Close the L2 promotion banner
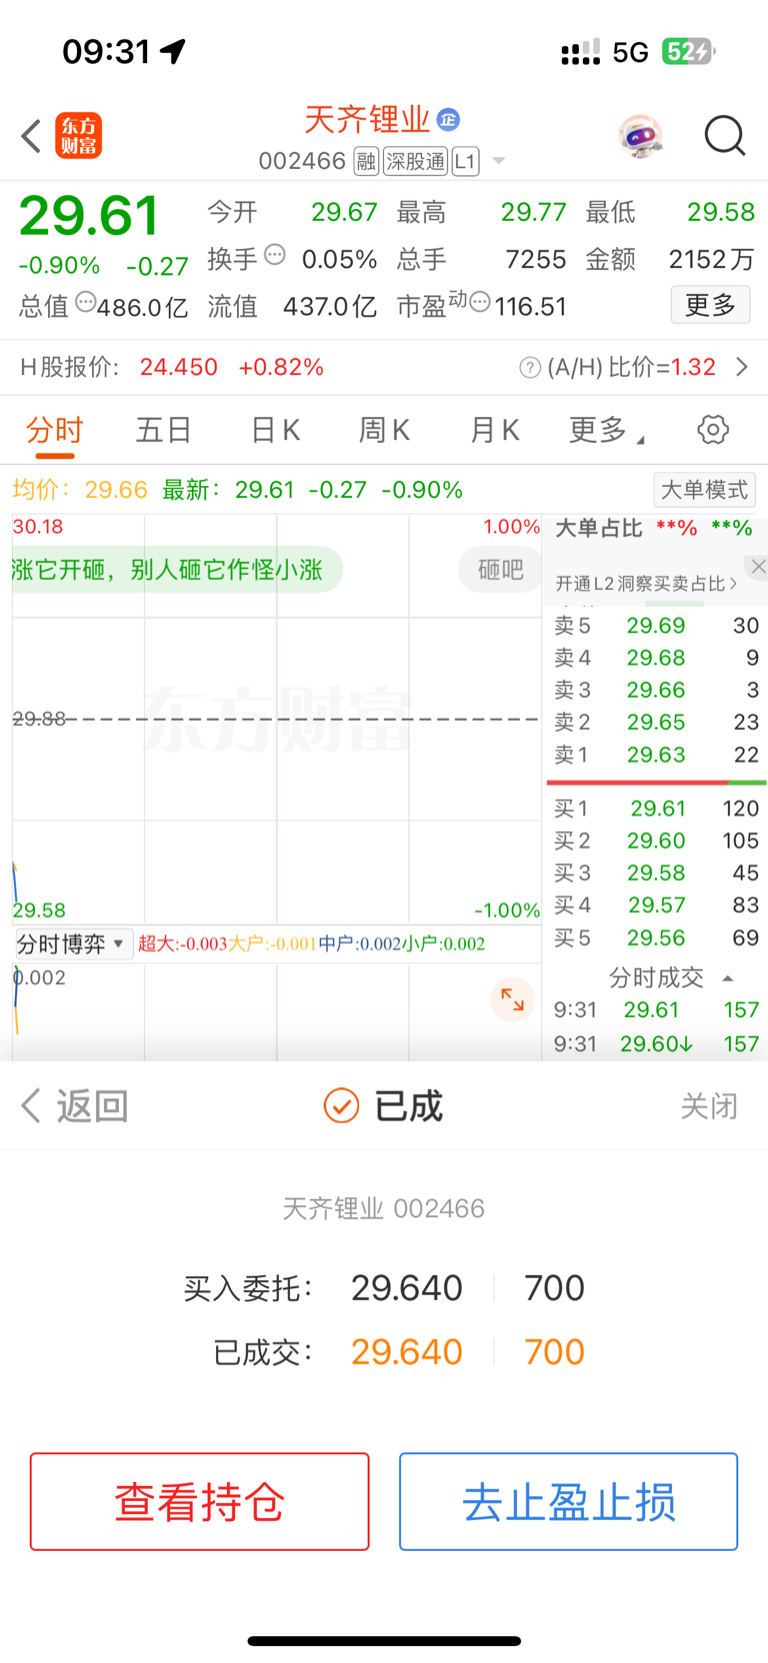The image size is (768, 1663). [x=758, y=567]
